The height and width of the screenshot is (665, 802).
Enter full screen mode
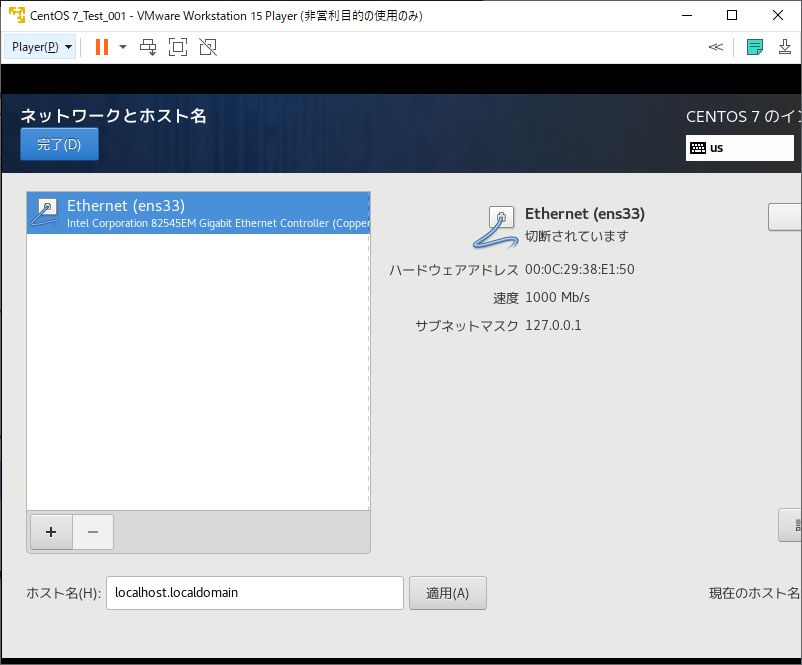[x=178, y=47]
